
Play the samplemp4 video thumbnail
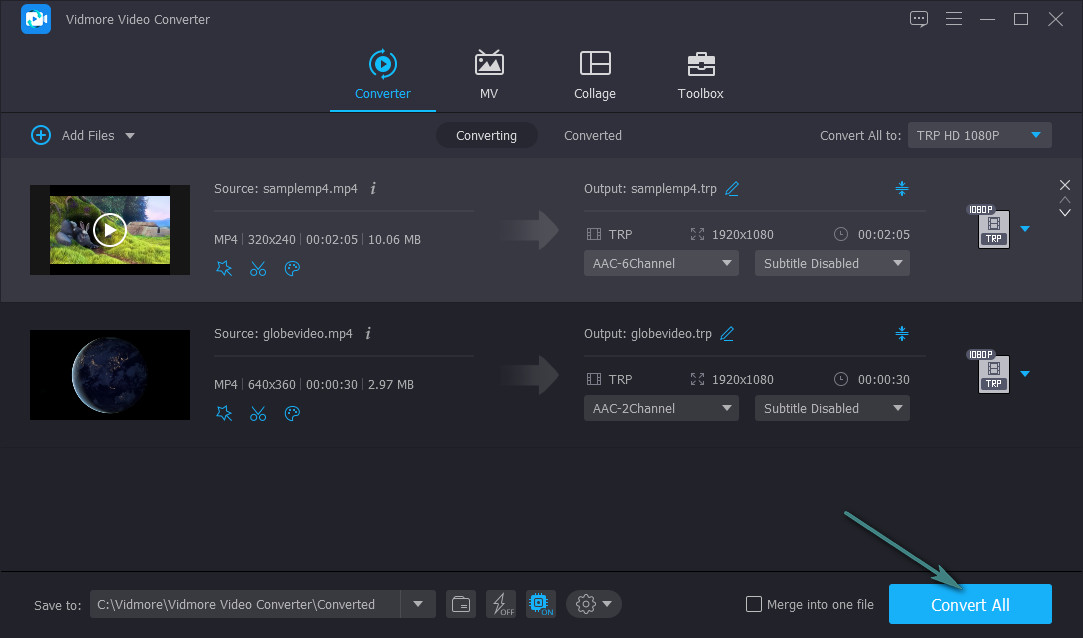(x=110, y=230)
